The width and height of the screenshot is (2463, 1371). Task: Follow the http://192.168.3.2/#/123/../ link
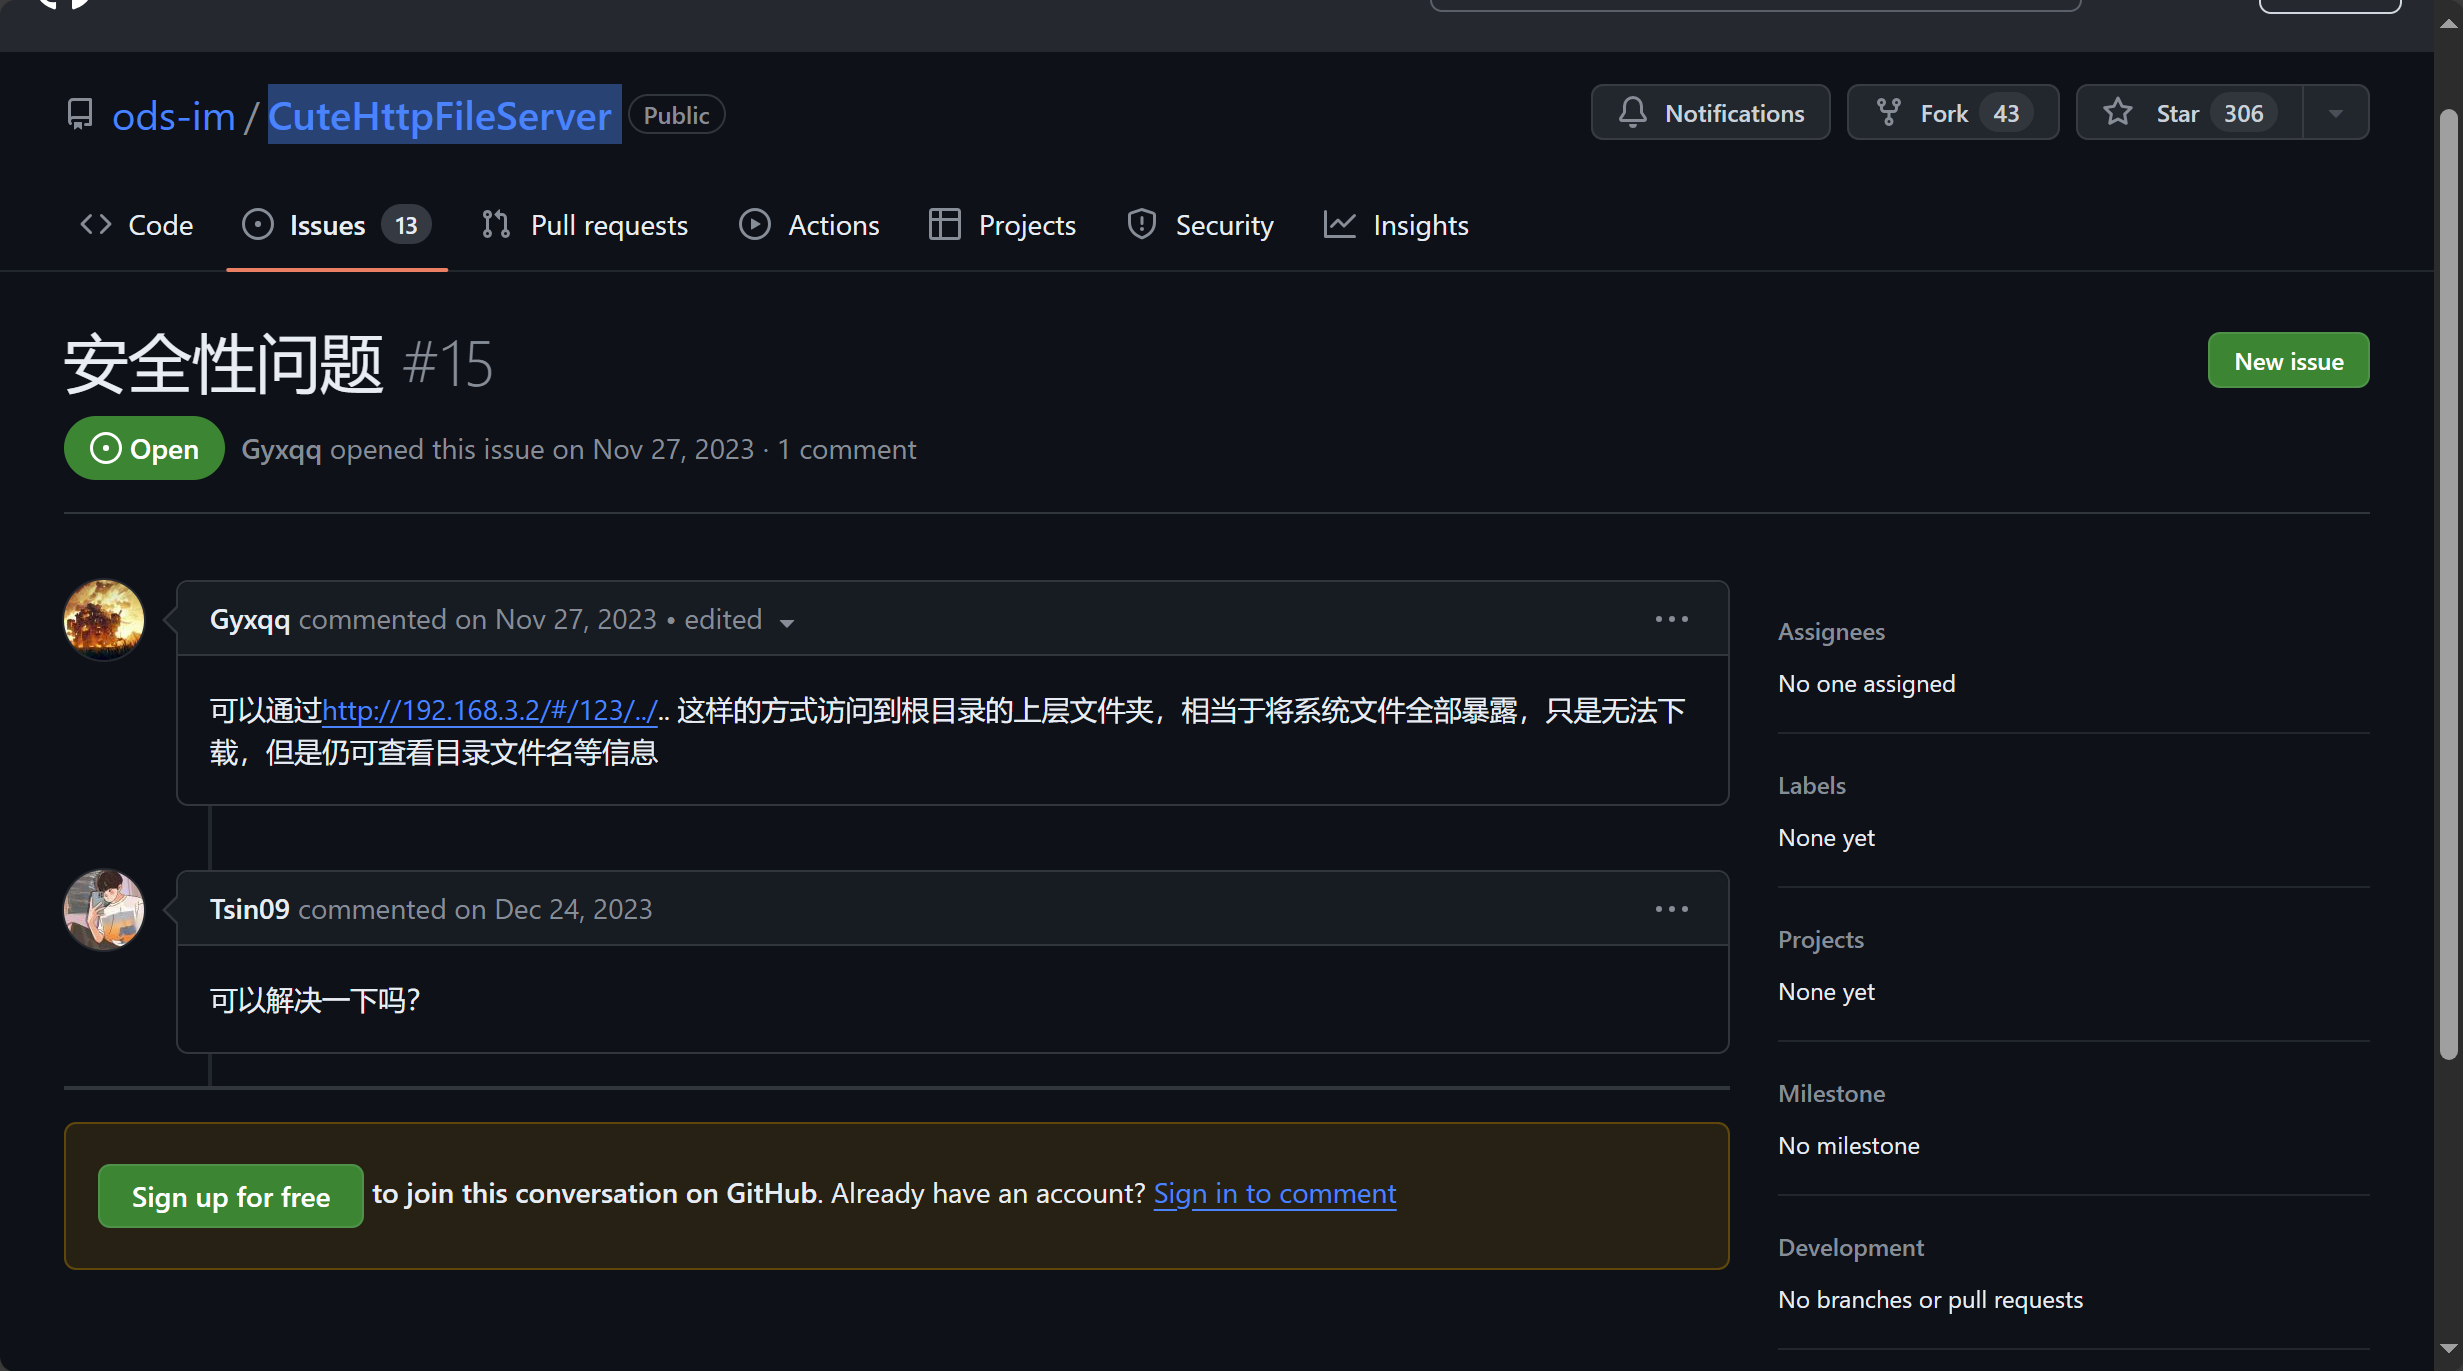pos(490,710)
